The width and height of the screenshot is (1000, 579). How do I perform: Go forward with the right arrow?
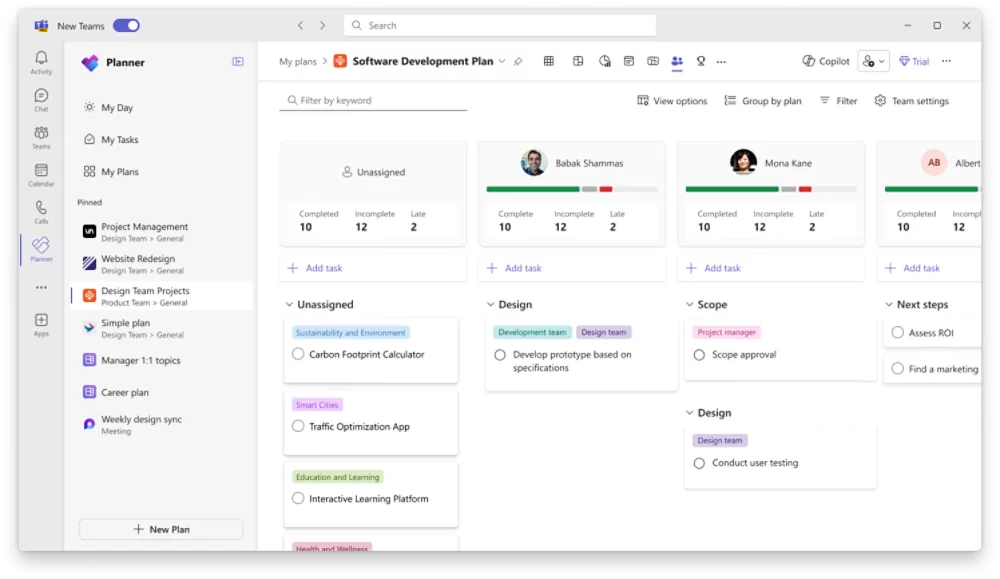coord(323,26)
